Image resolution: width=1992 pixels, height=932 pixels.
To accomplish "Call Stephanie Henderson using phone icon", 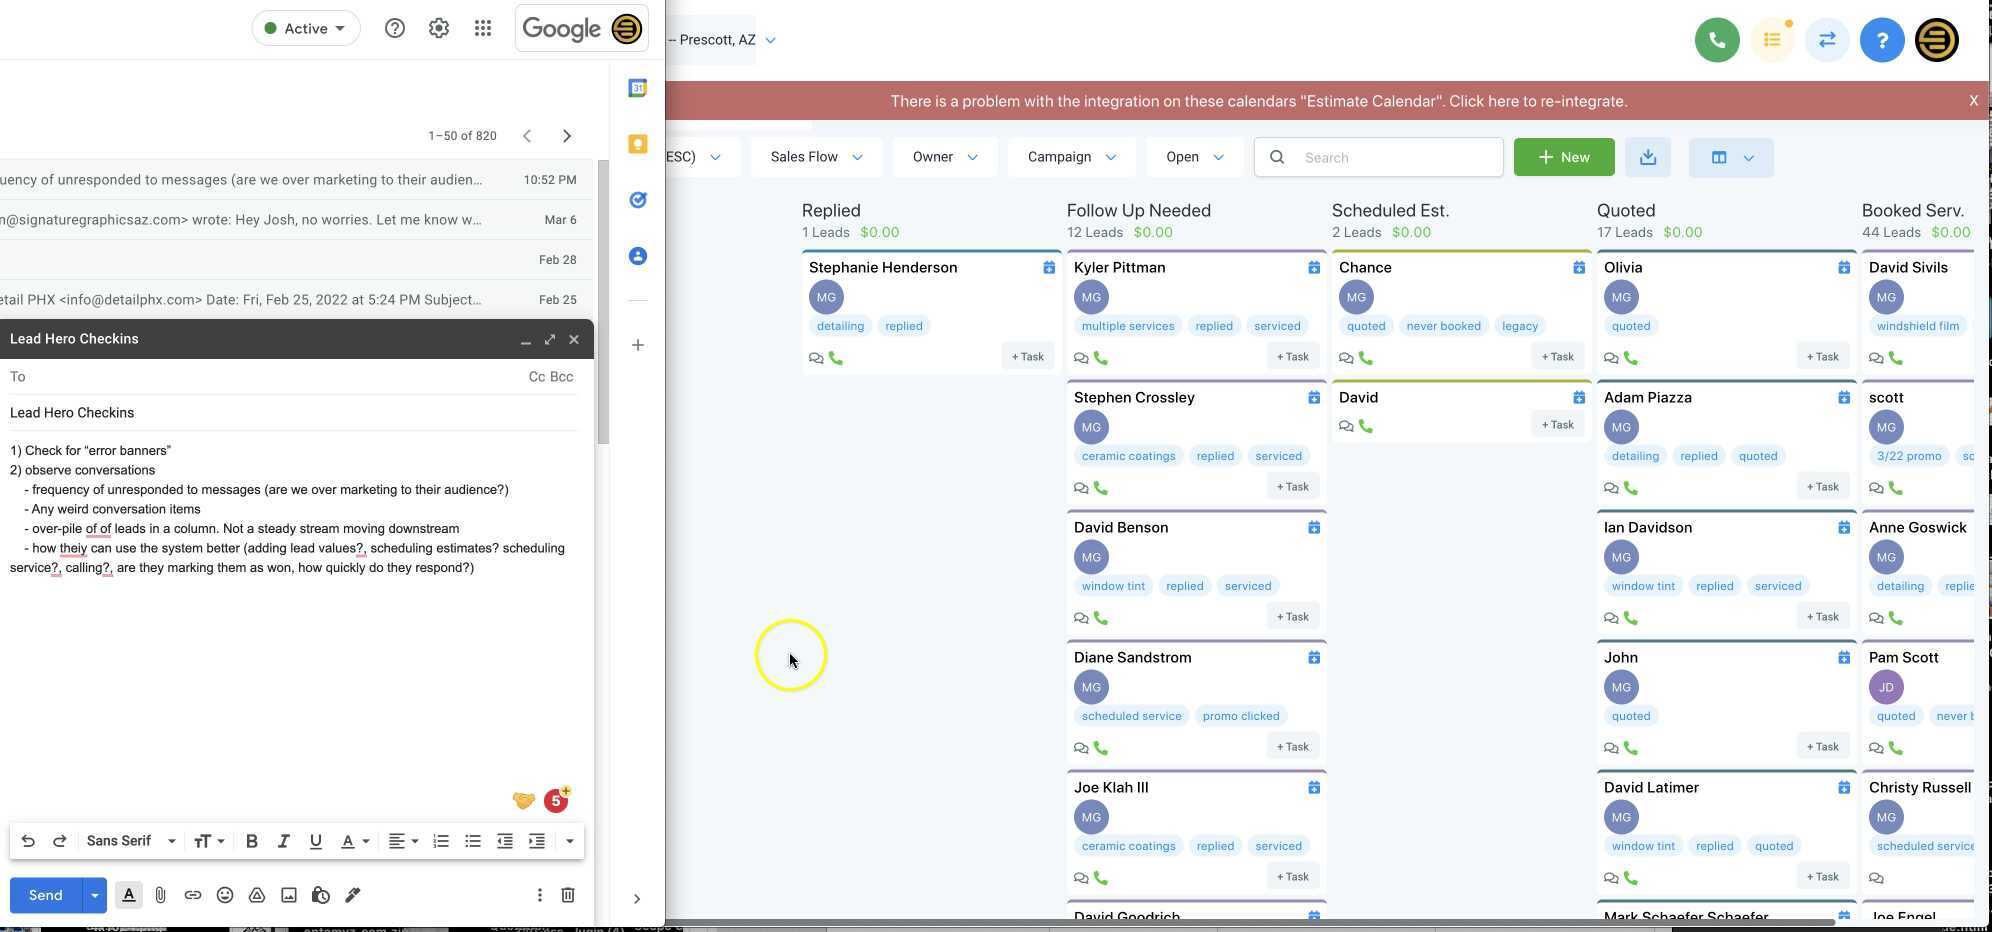I will point(836,358).
